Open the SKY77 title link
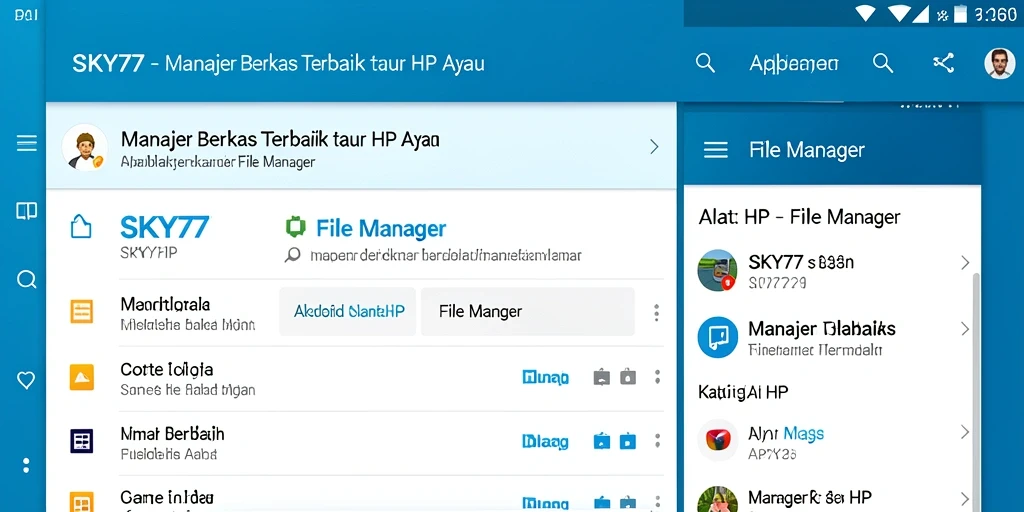1024x512 pixels. (165, 227)
